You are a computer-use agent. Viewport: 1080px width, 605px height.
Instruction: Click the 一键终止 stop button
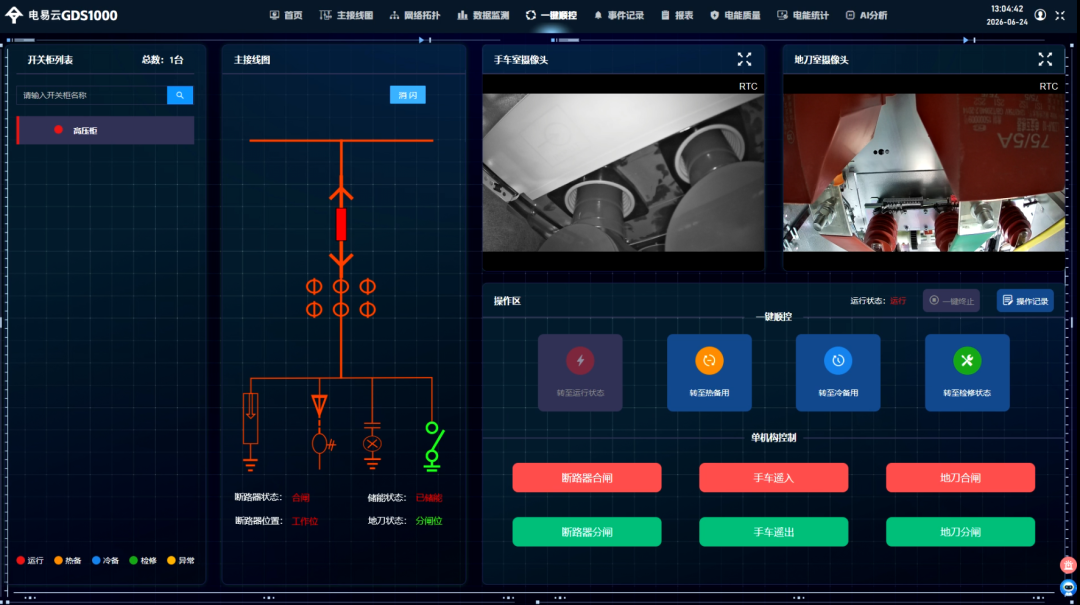(951, 300)
